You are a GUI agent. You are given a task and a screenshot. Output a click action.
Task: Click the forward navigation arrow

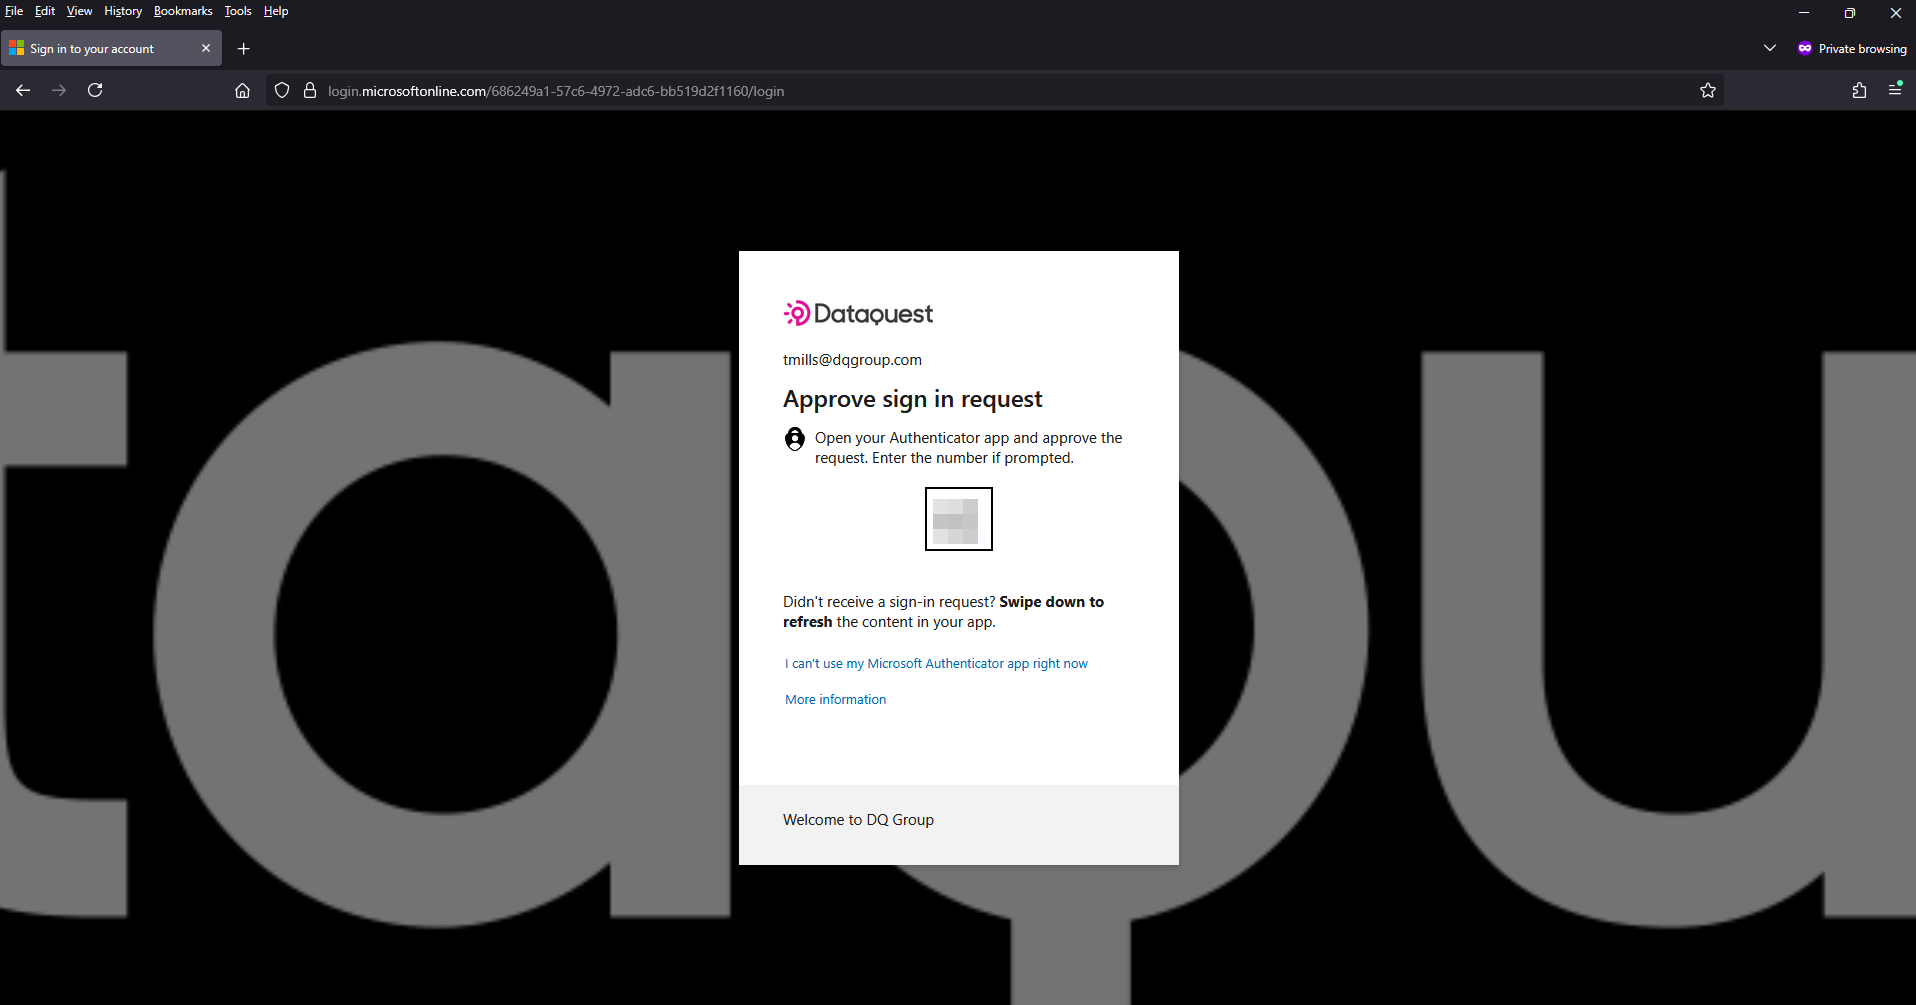click(59, 90)
